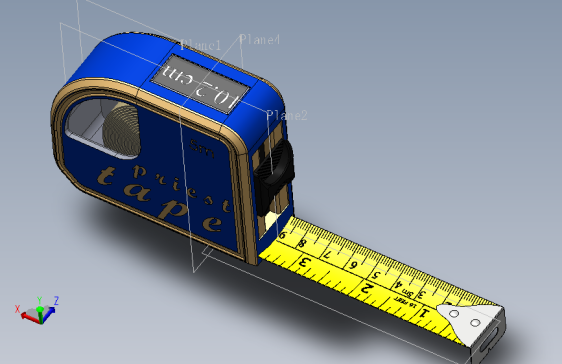Select the "5m" marking on the case side
Viewport: 562px width, 364px height.
point(202,148)
